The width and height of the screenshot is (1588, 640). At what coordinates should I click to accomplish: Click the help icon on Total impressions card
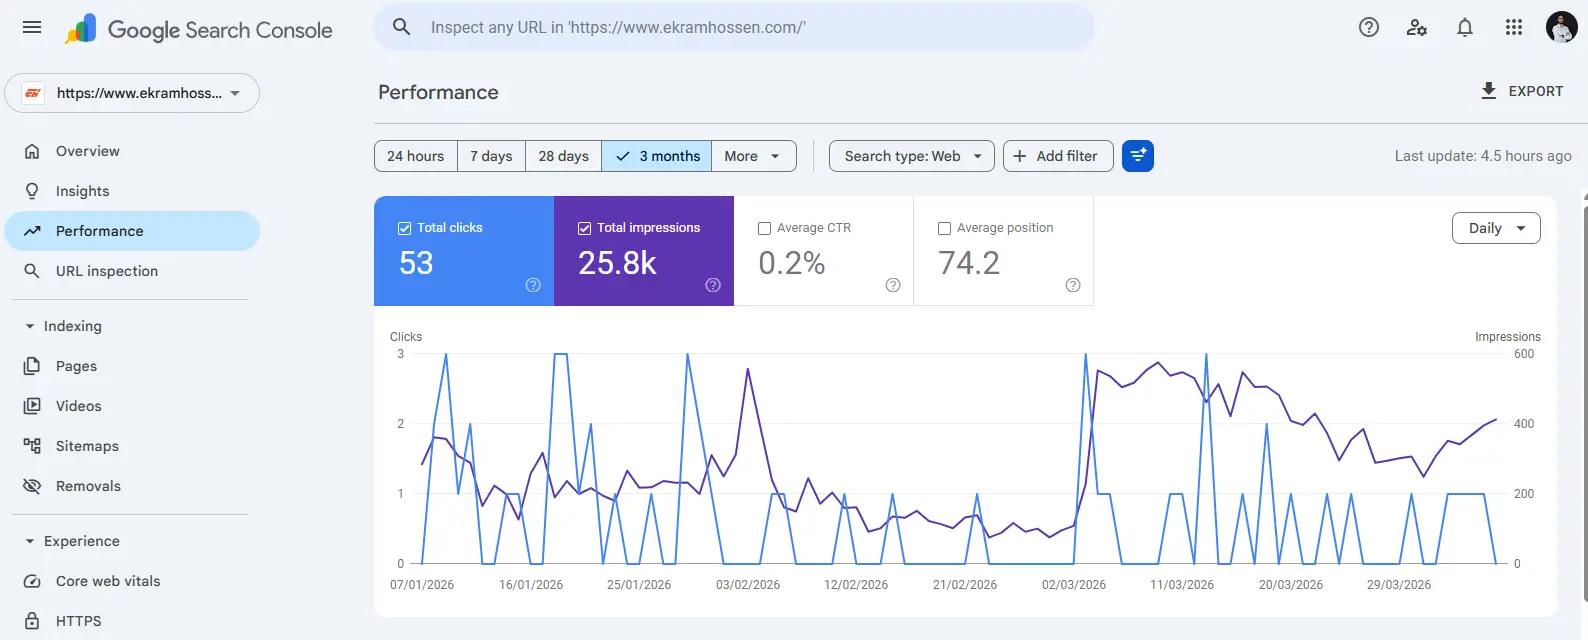713,285
